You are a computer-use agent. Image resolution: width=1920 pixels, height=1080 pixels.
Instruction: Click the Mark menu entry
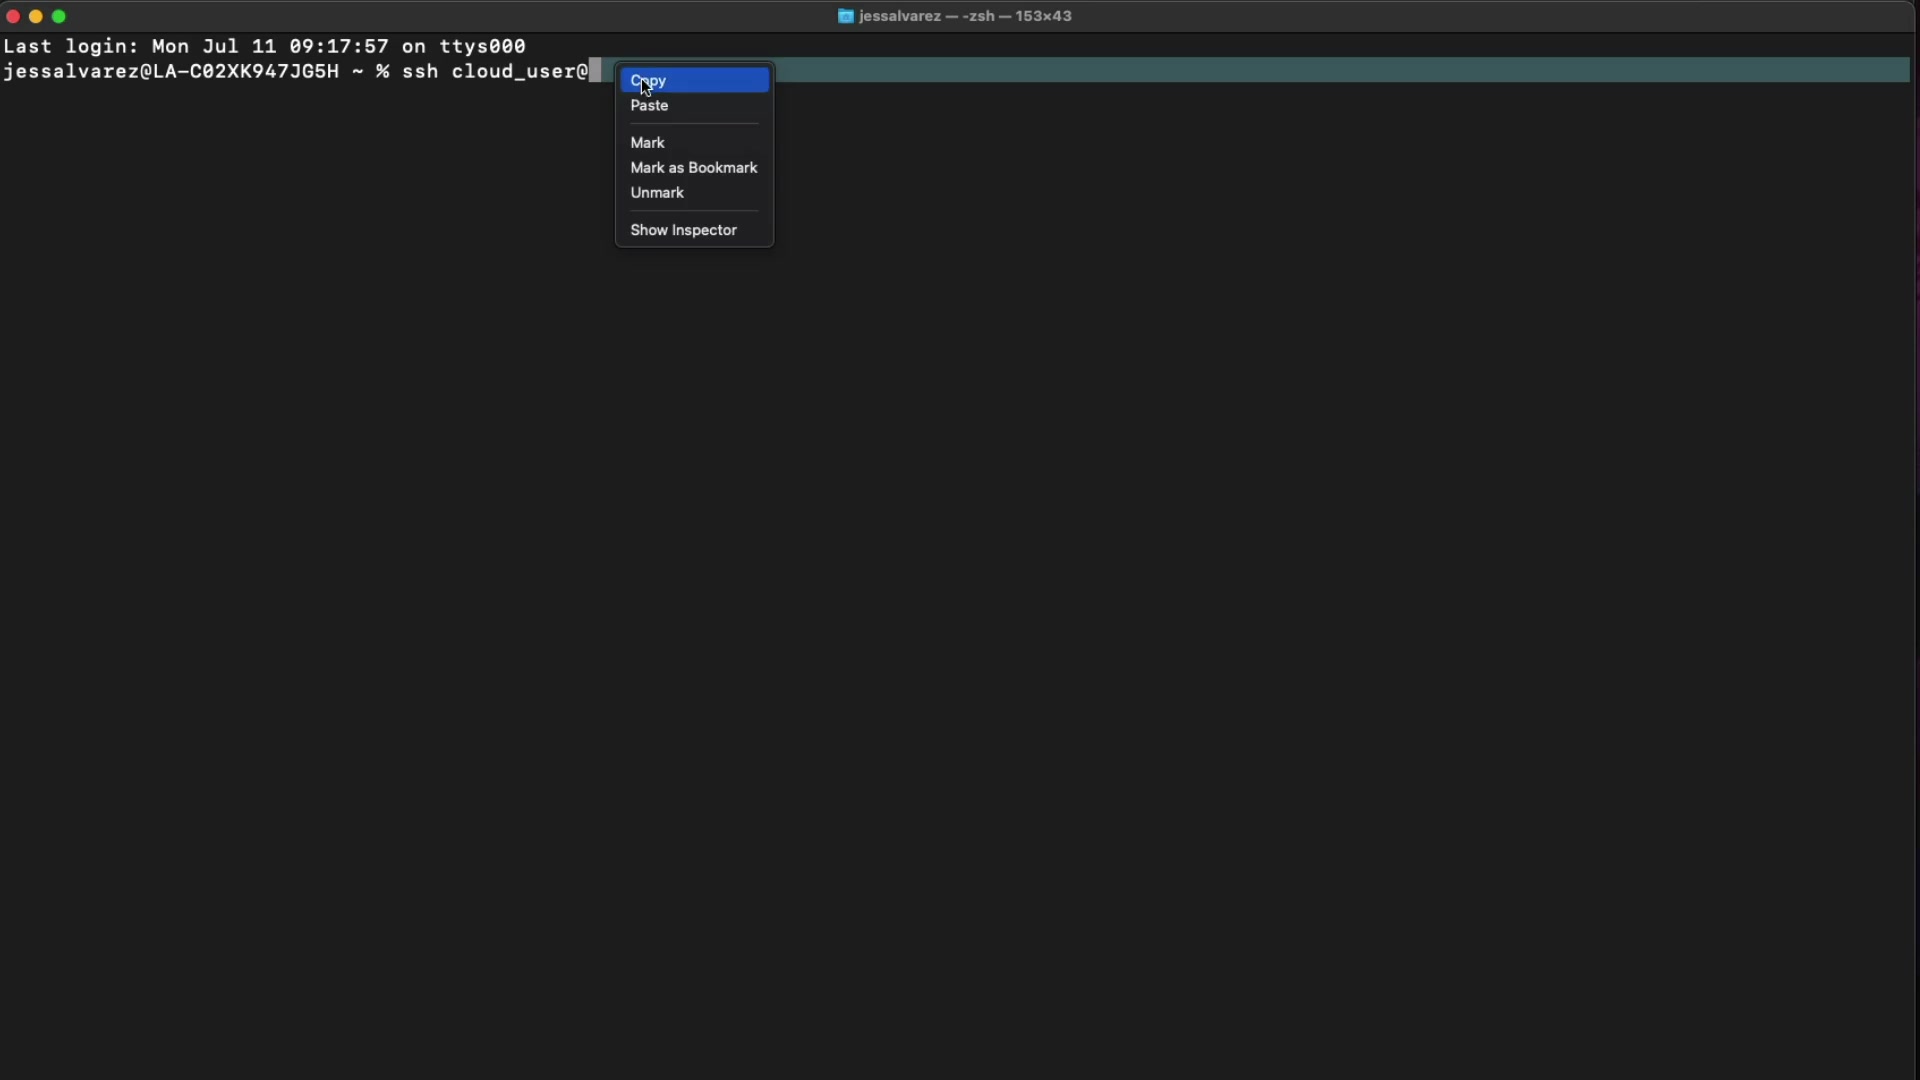coord(648,143)
